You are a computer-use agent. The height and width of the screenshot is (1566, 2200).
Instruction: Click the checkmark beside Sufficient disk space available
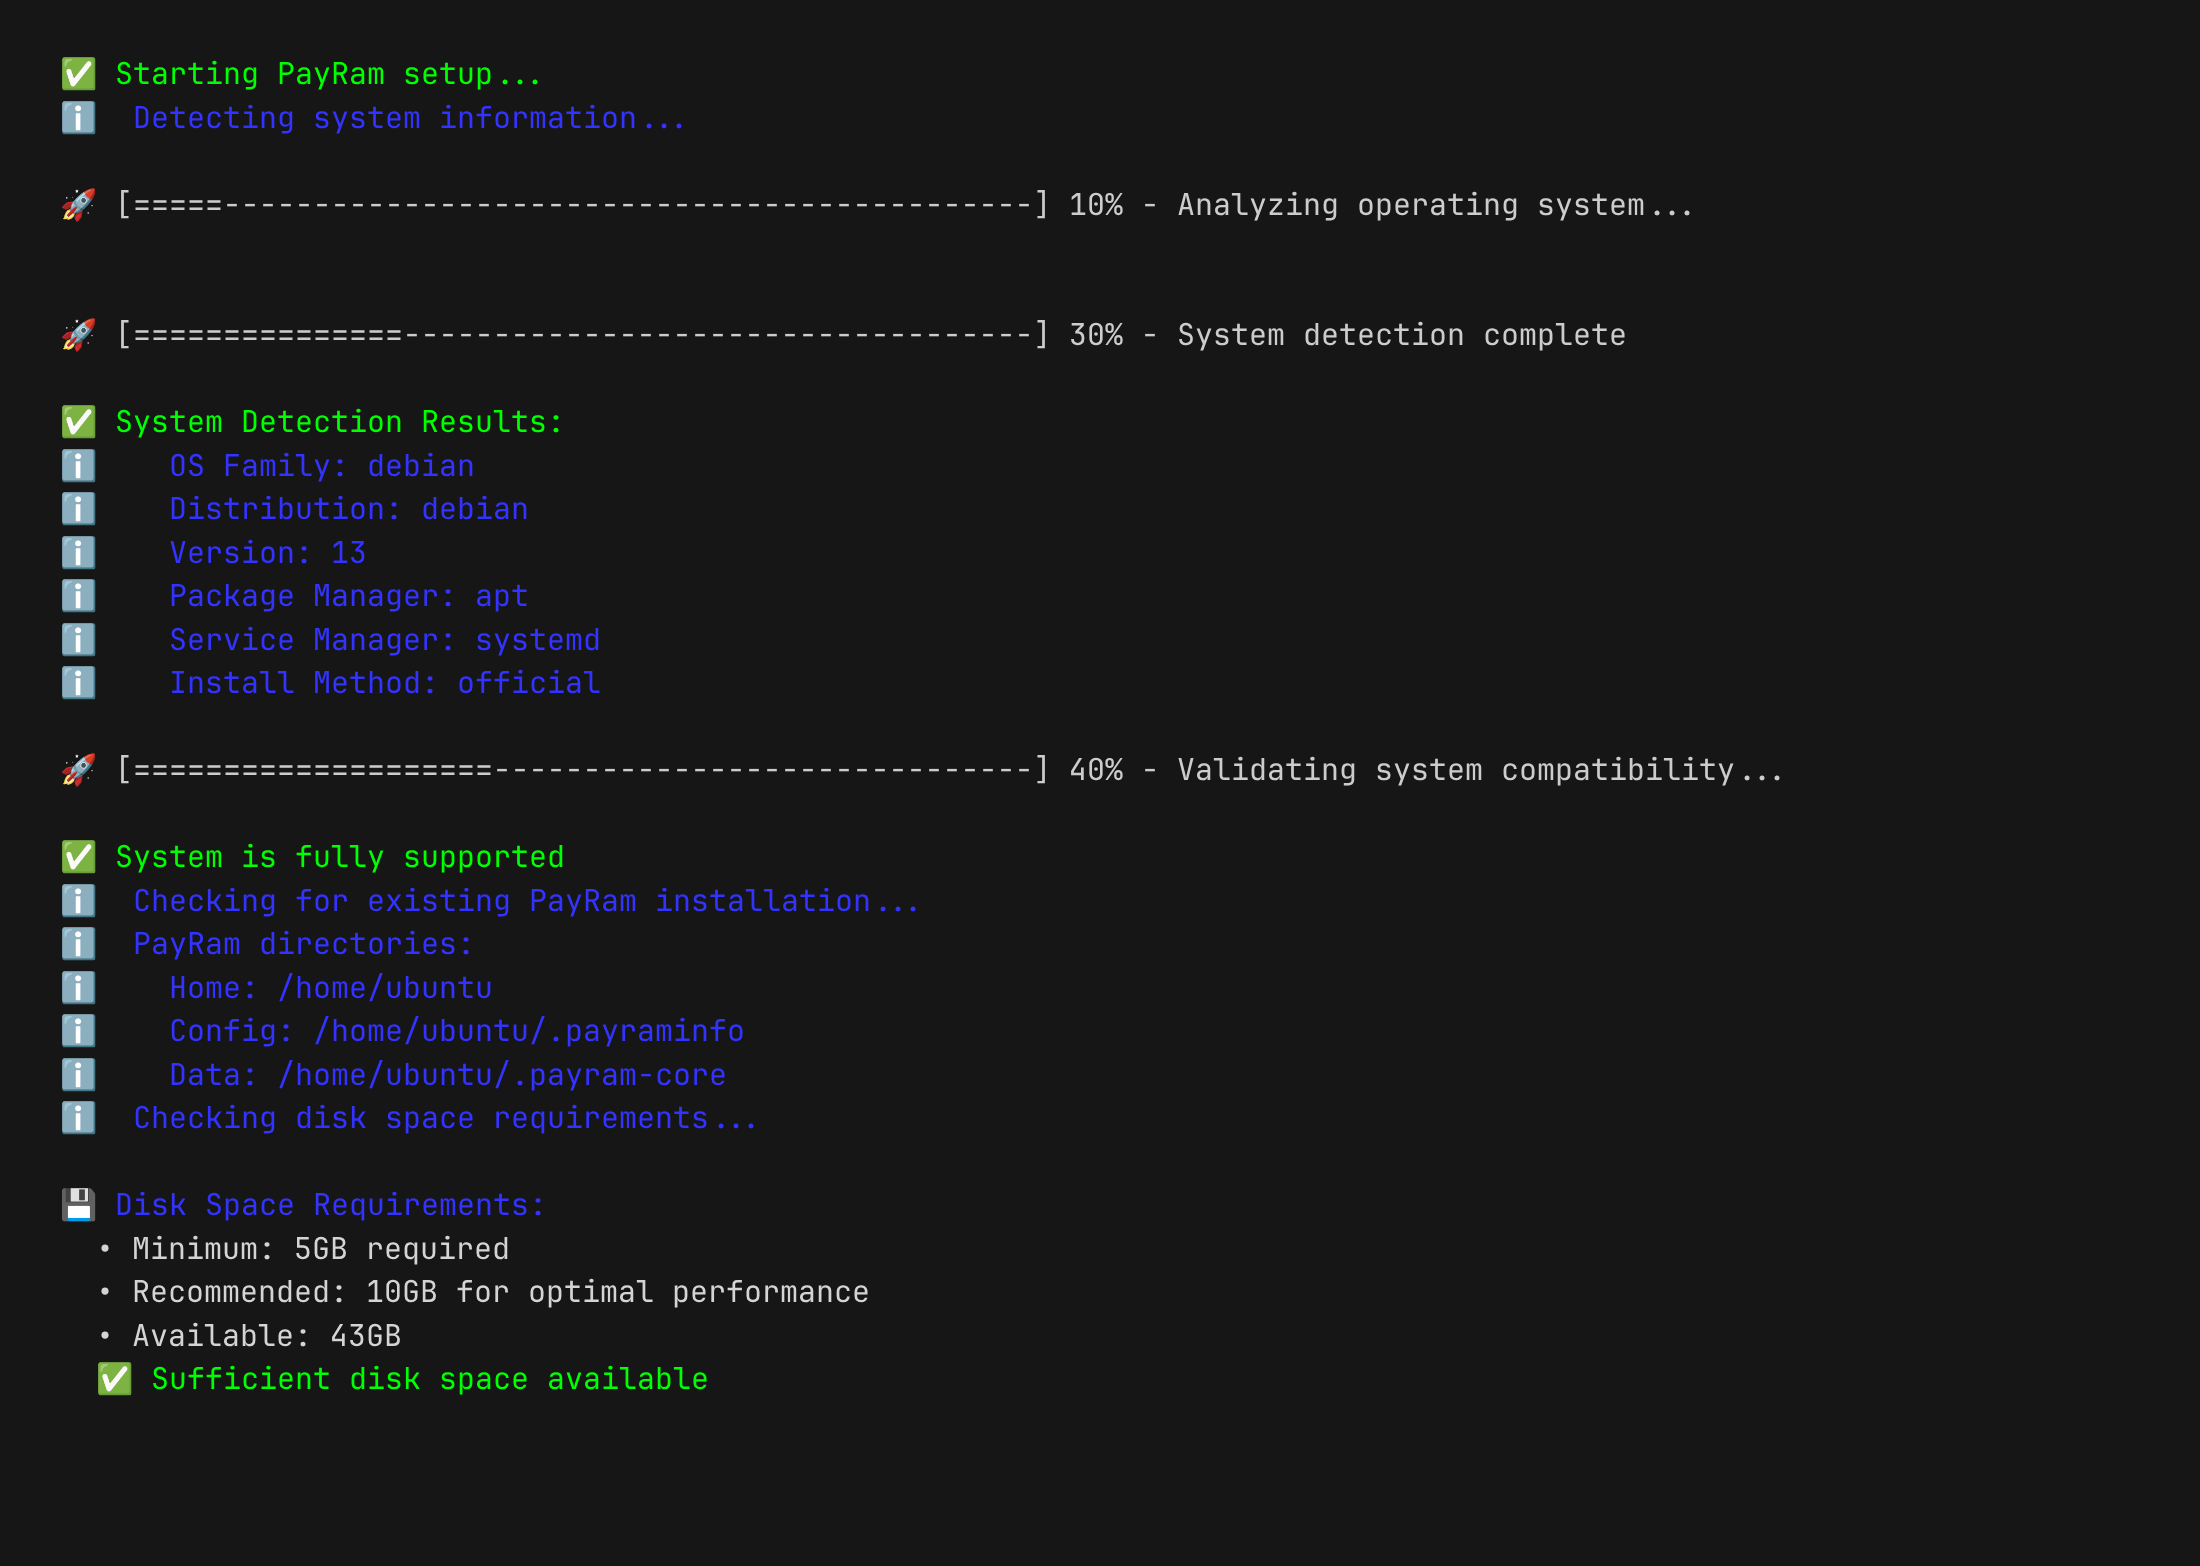click(x=115, y=1379)
